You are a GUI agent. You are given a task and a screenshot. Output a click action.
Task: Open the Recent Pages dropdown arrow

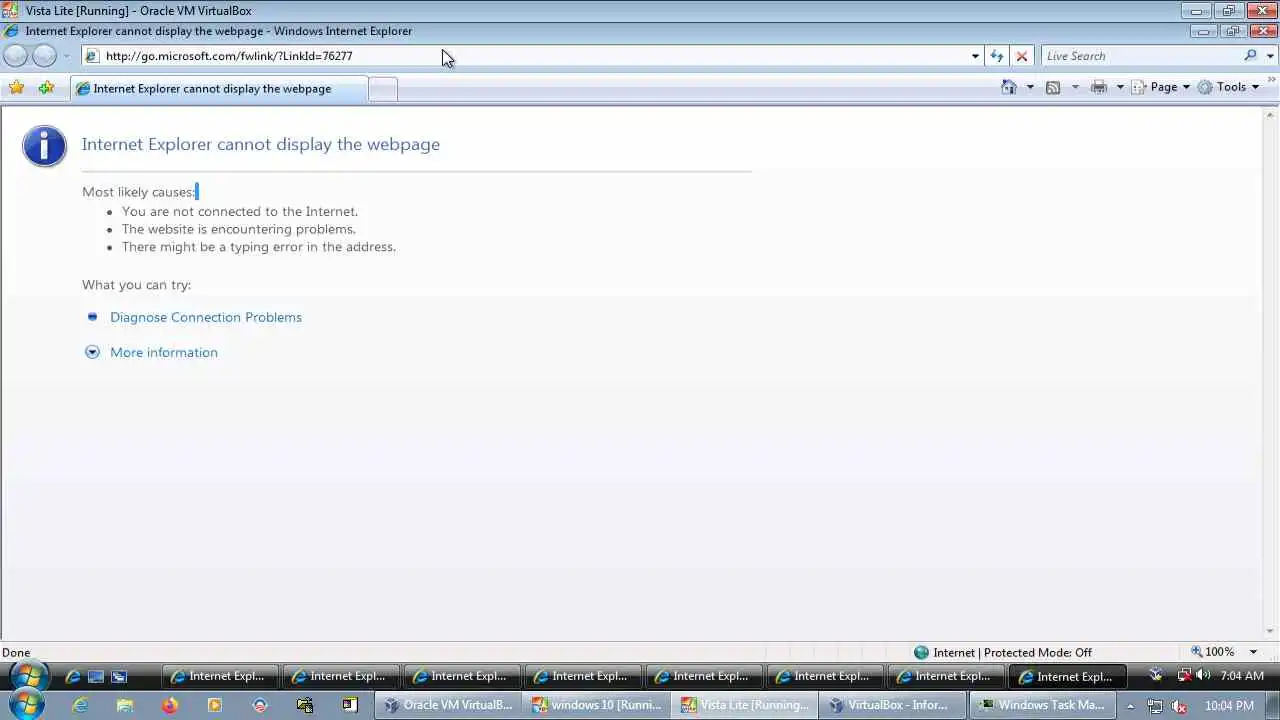67,57
